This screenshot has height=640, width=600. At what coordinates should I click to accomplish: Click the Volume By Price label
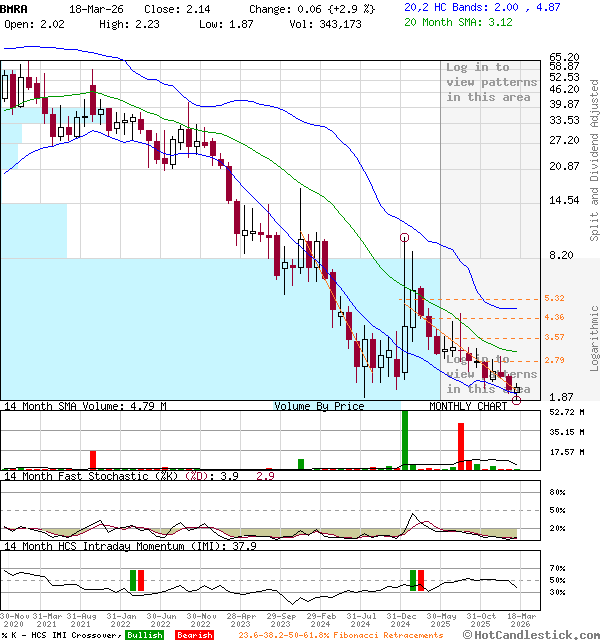pyautogui.click(x=320, y=406)
